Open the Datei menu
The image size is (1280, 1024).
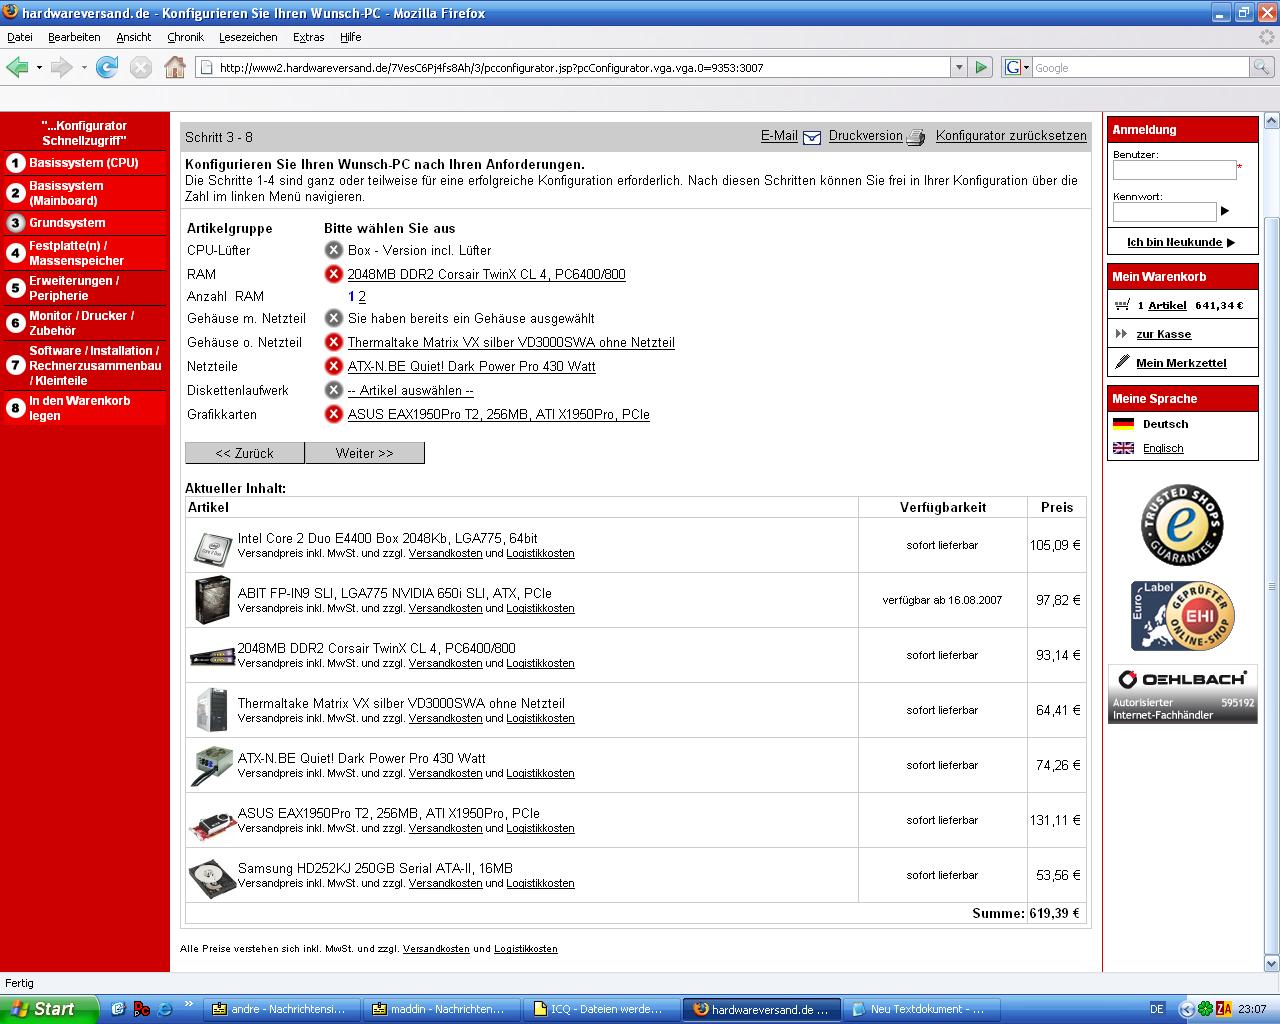coord(20,37)
